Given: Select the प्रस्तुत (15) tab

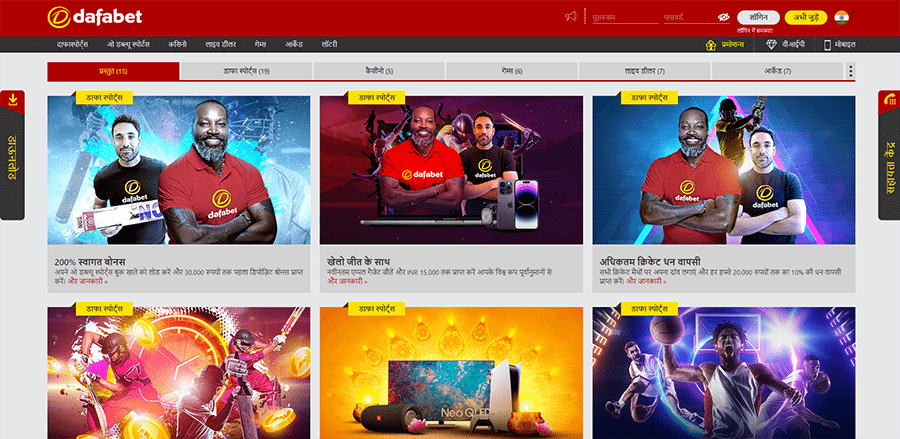Looking at the screenshot, I should point(113,71).
